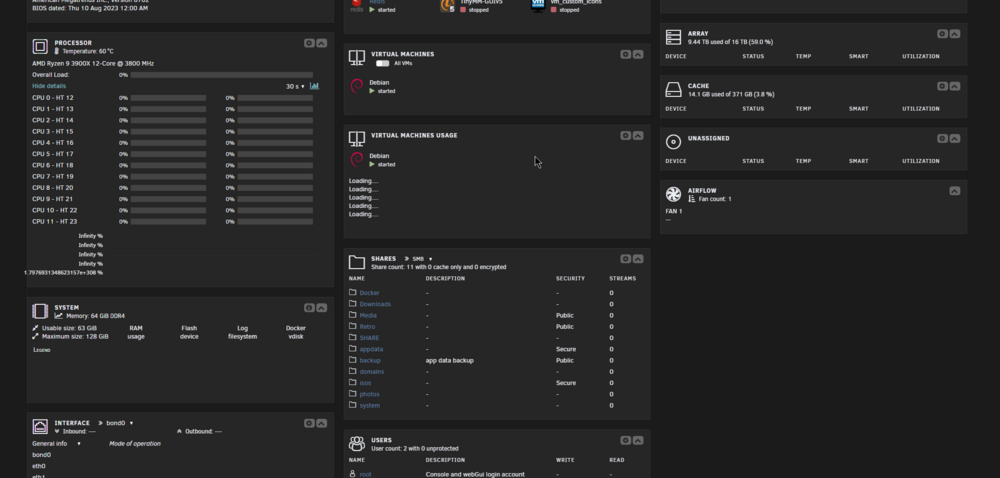Open the root user link
This screenshot has width=1000, height=478.
point(365,474)
